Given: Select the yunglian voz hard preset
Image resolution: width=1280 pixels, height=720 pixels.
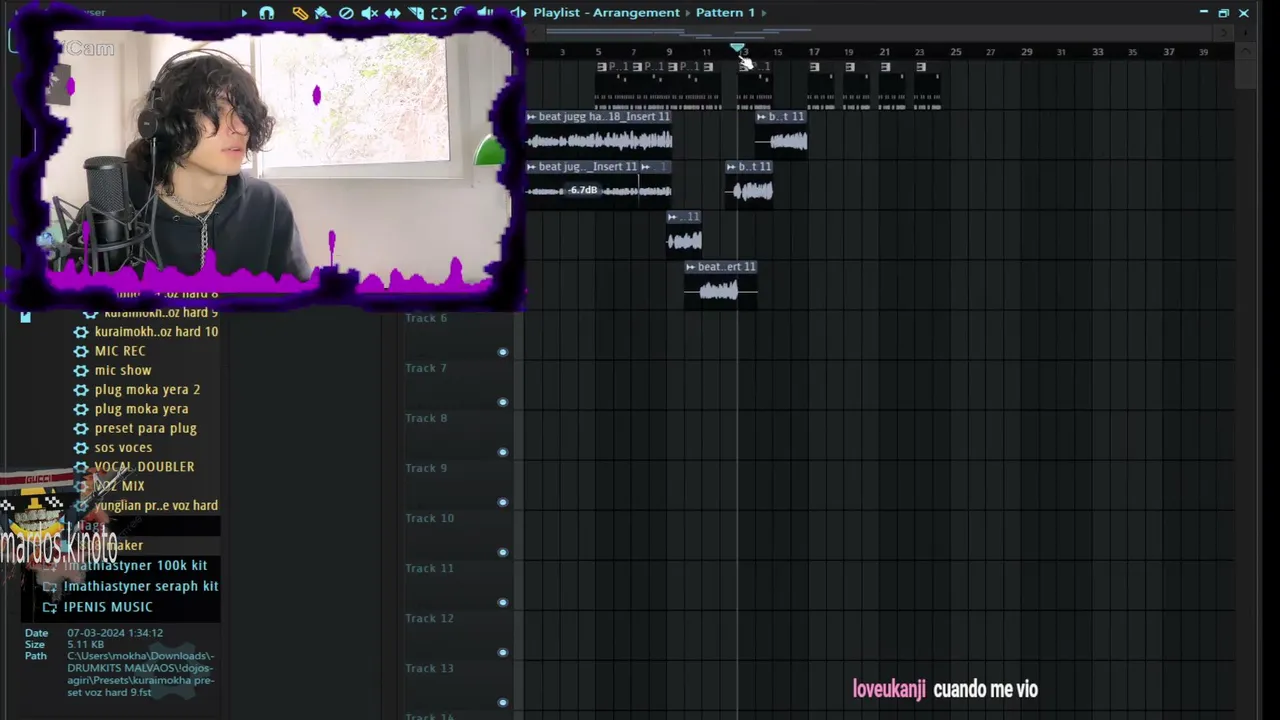Looking at the screenshot, I should (x=156, y=506).
